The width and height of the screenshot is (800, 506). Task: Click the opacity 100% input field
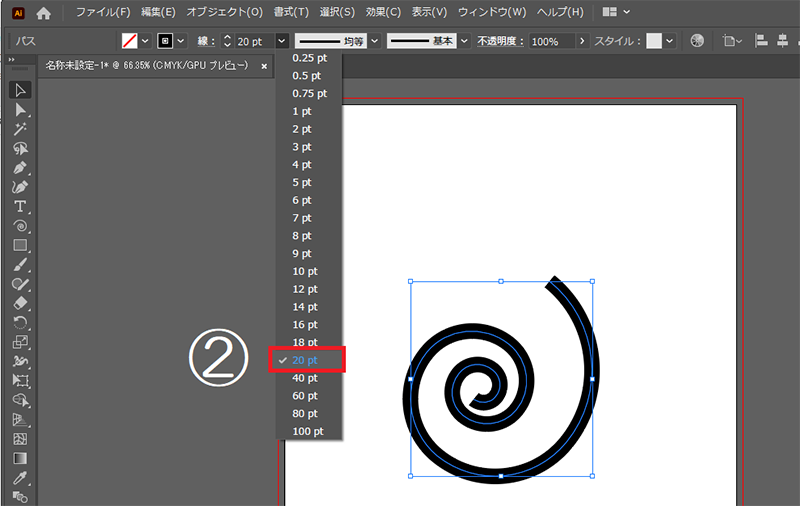pos(551,42)
